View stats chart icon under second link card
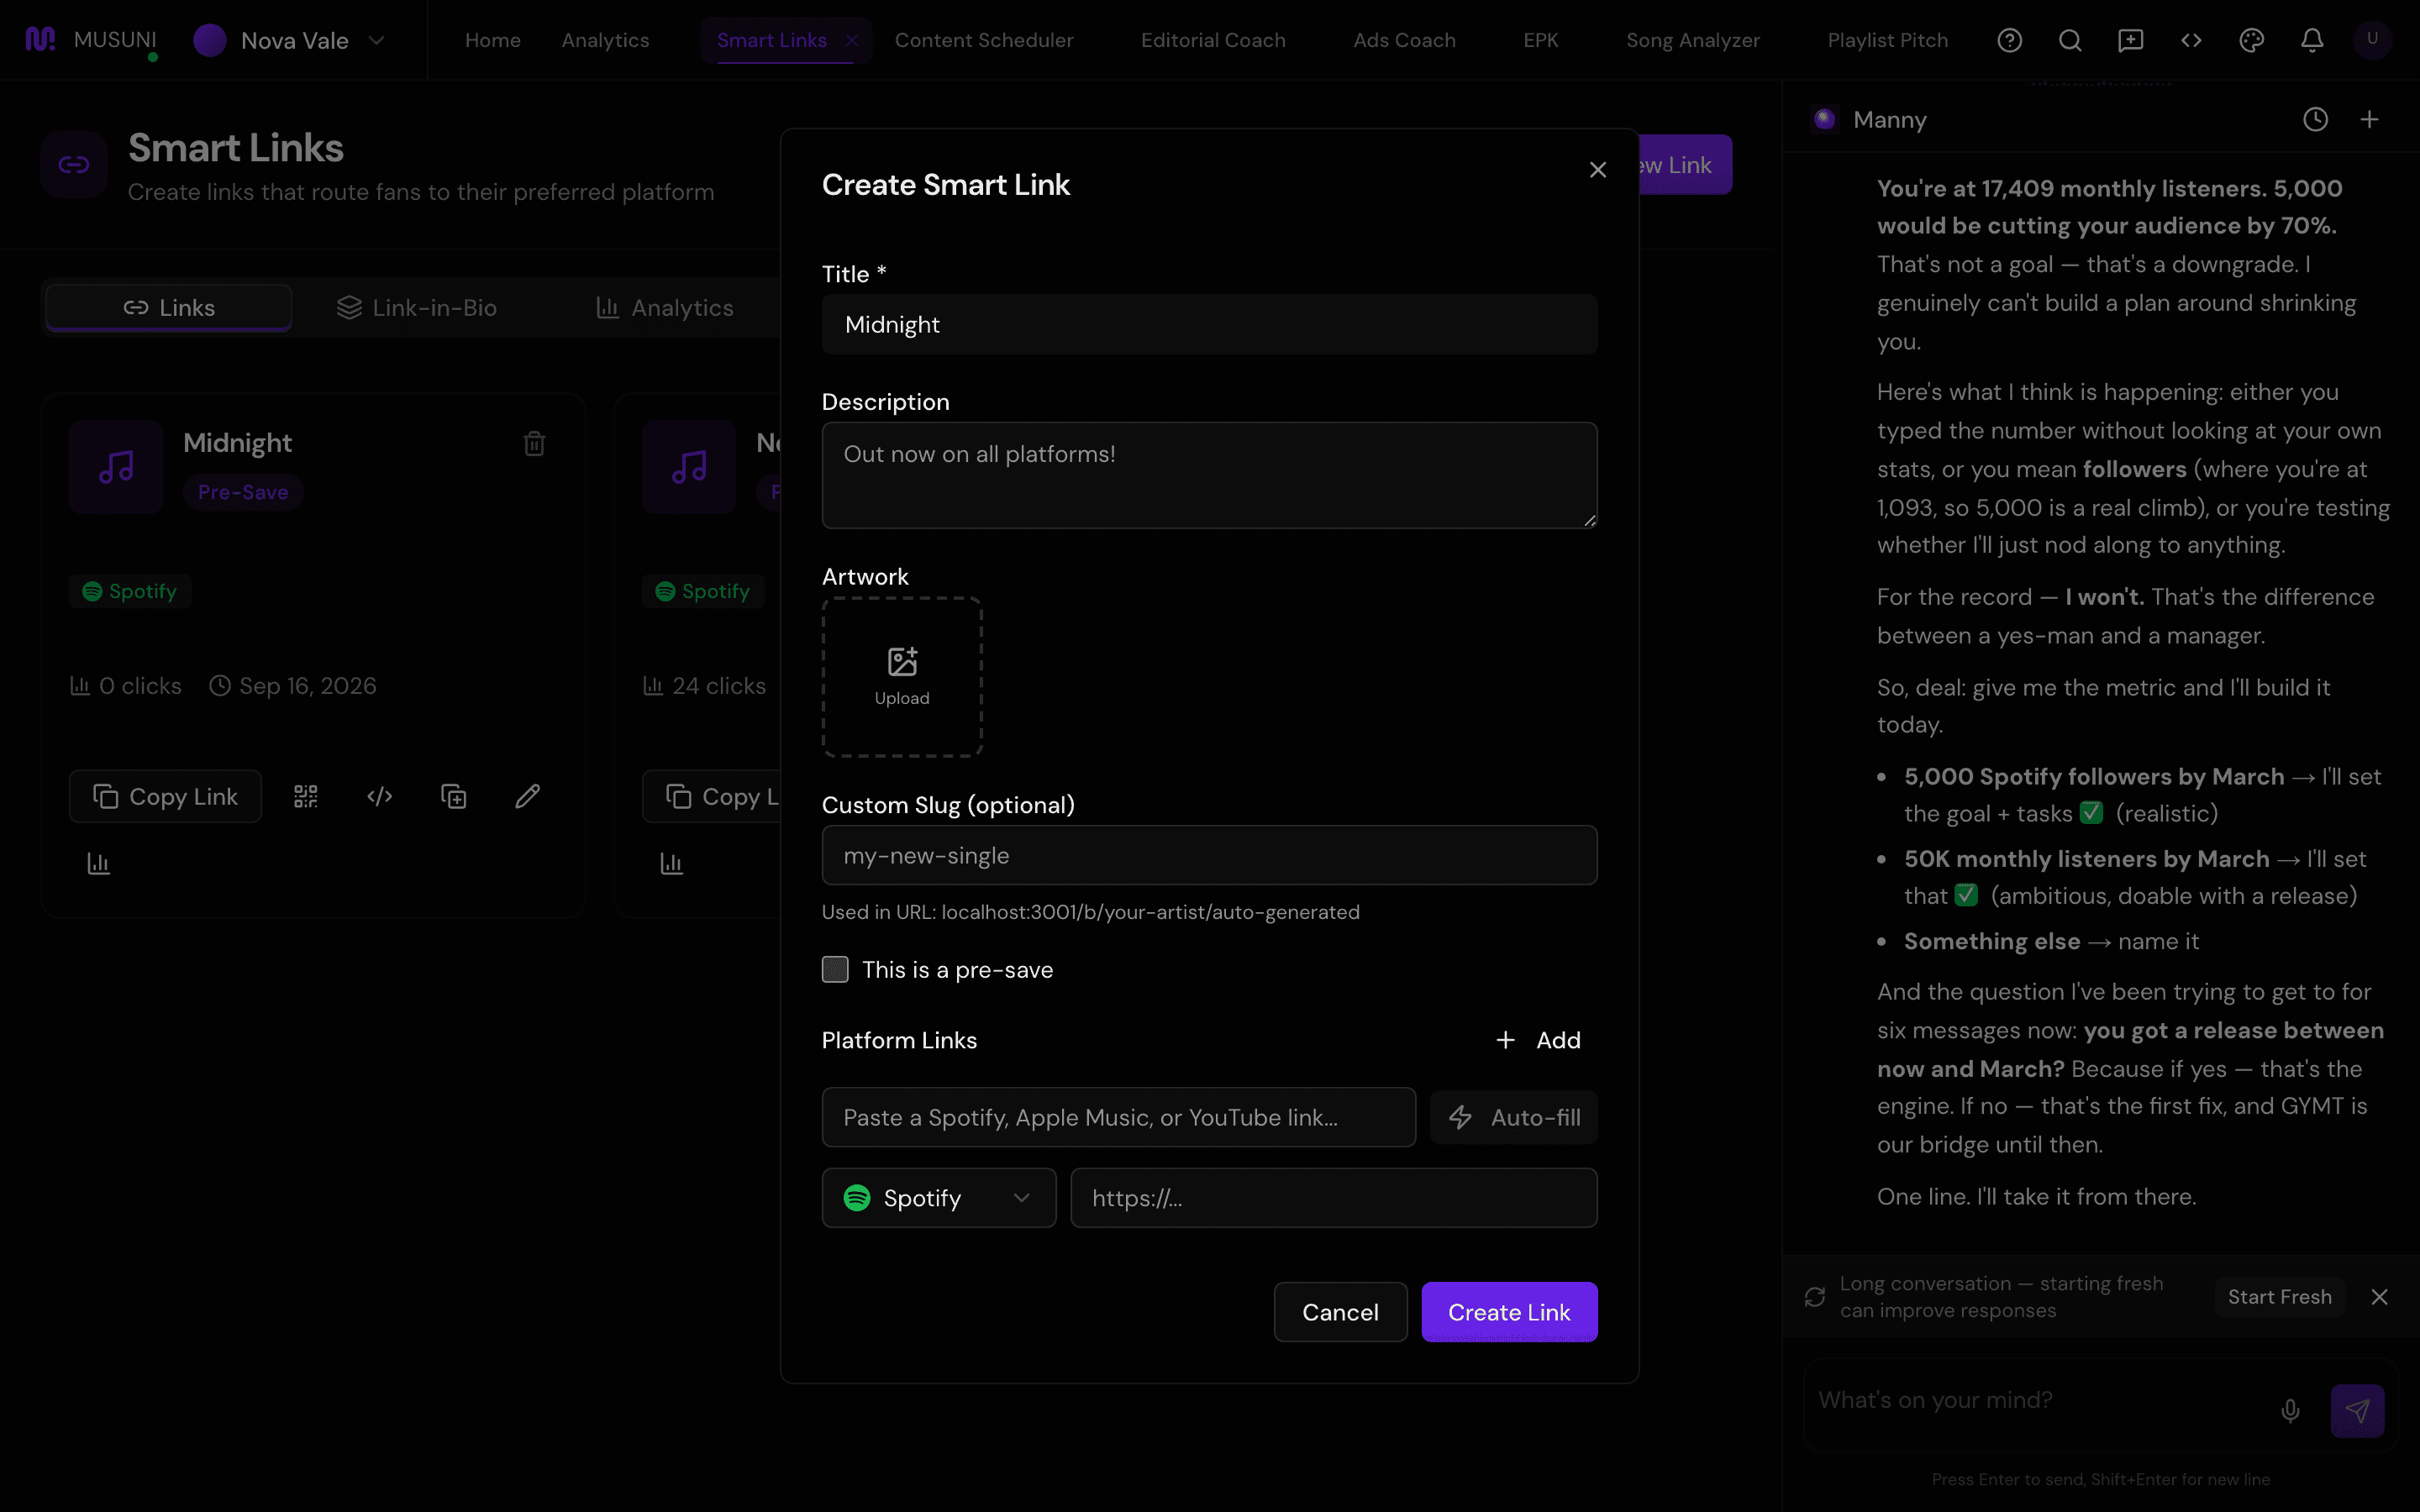Viewport: 2420px width, 1512px height. tap(671, 863)
